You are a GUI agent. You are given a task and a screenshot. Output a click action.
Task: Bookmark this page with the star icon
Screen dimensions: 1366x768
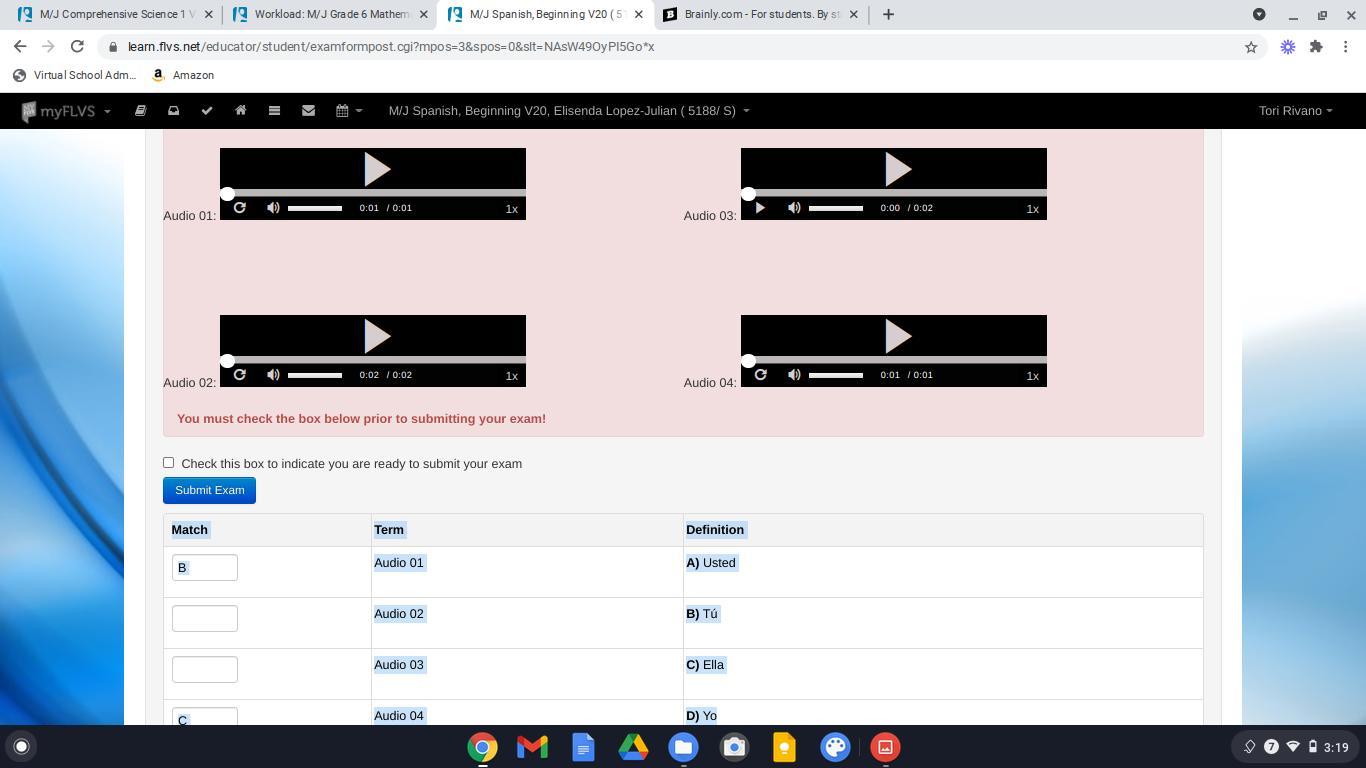tap(1251, 47)
